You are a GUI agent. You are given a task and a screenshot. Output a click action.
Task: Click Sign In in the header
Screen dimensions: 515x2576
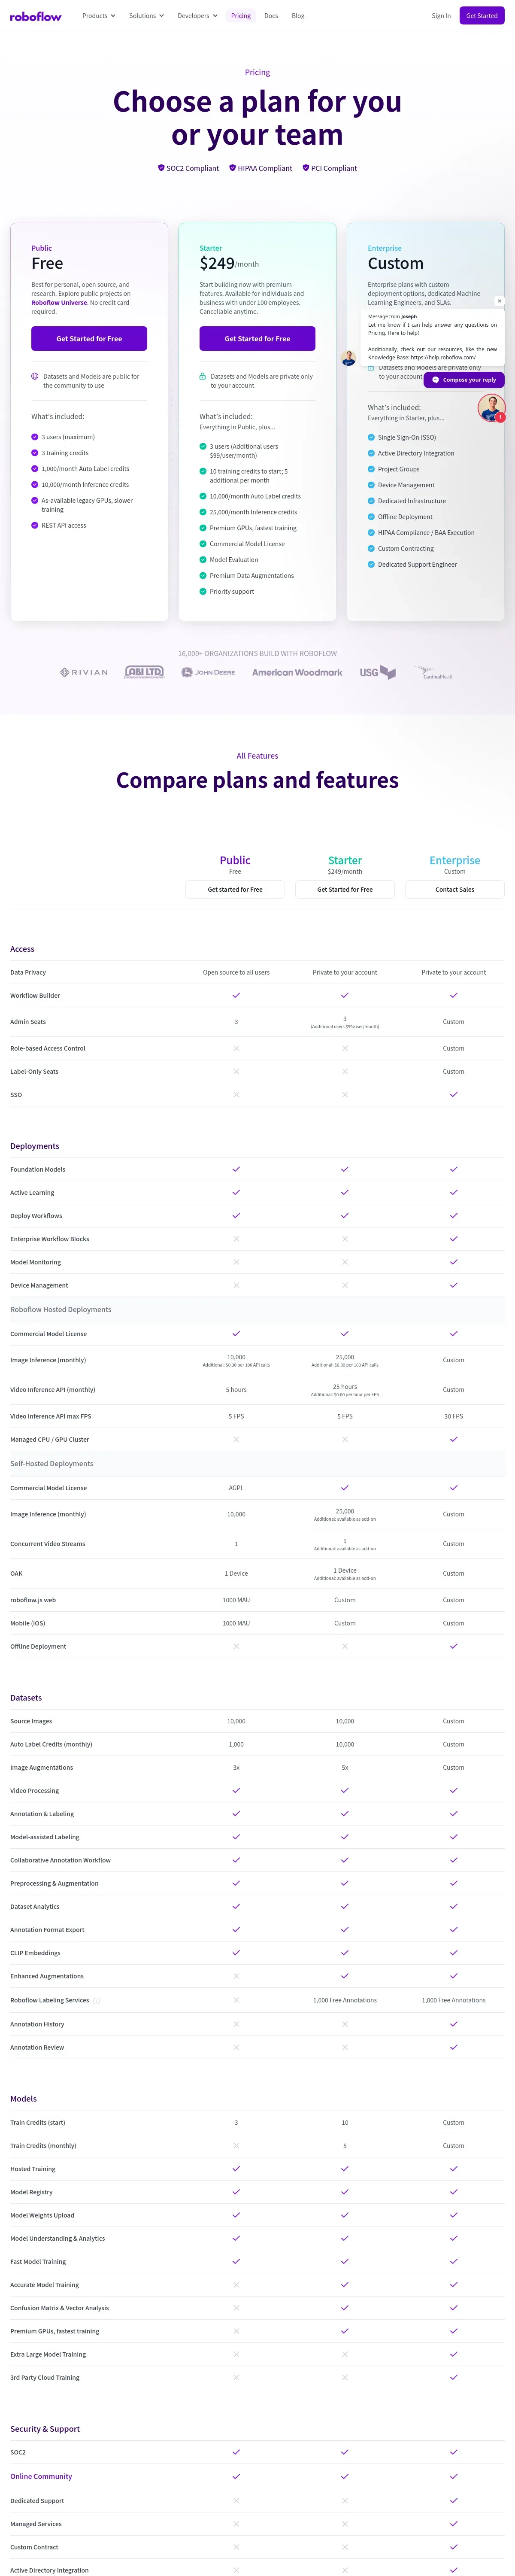tap(441, 16)
